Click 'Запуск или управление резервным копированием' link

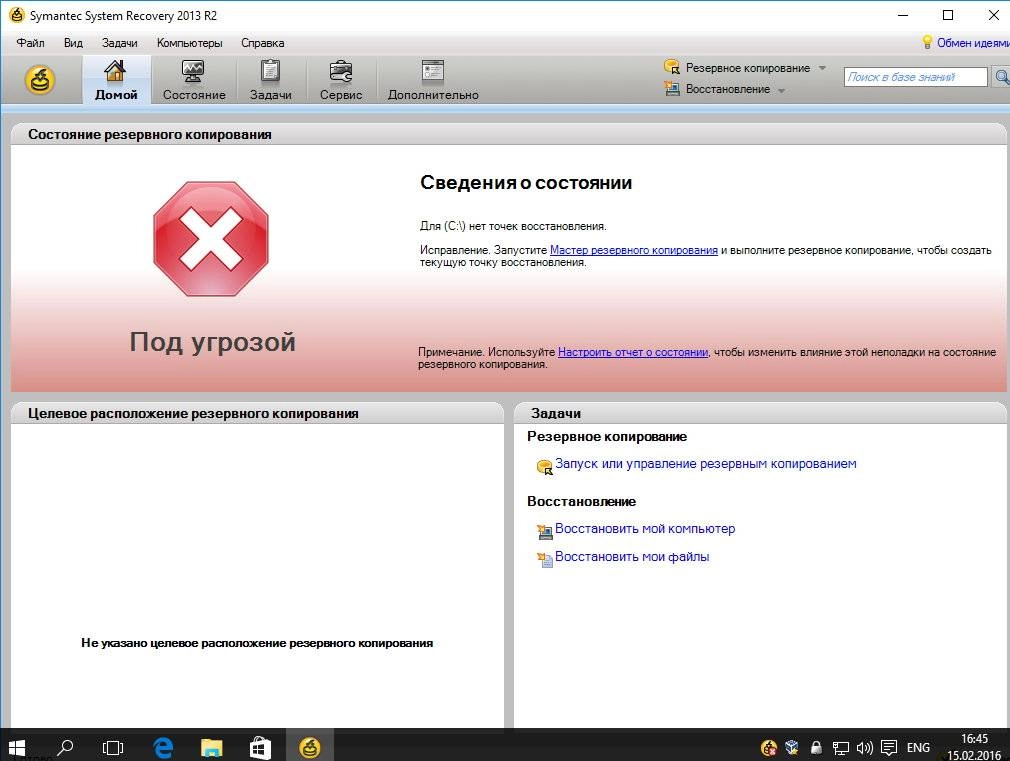tap(705, 463)
